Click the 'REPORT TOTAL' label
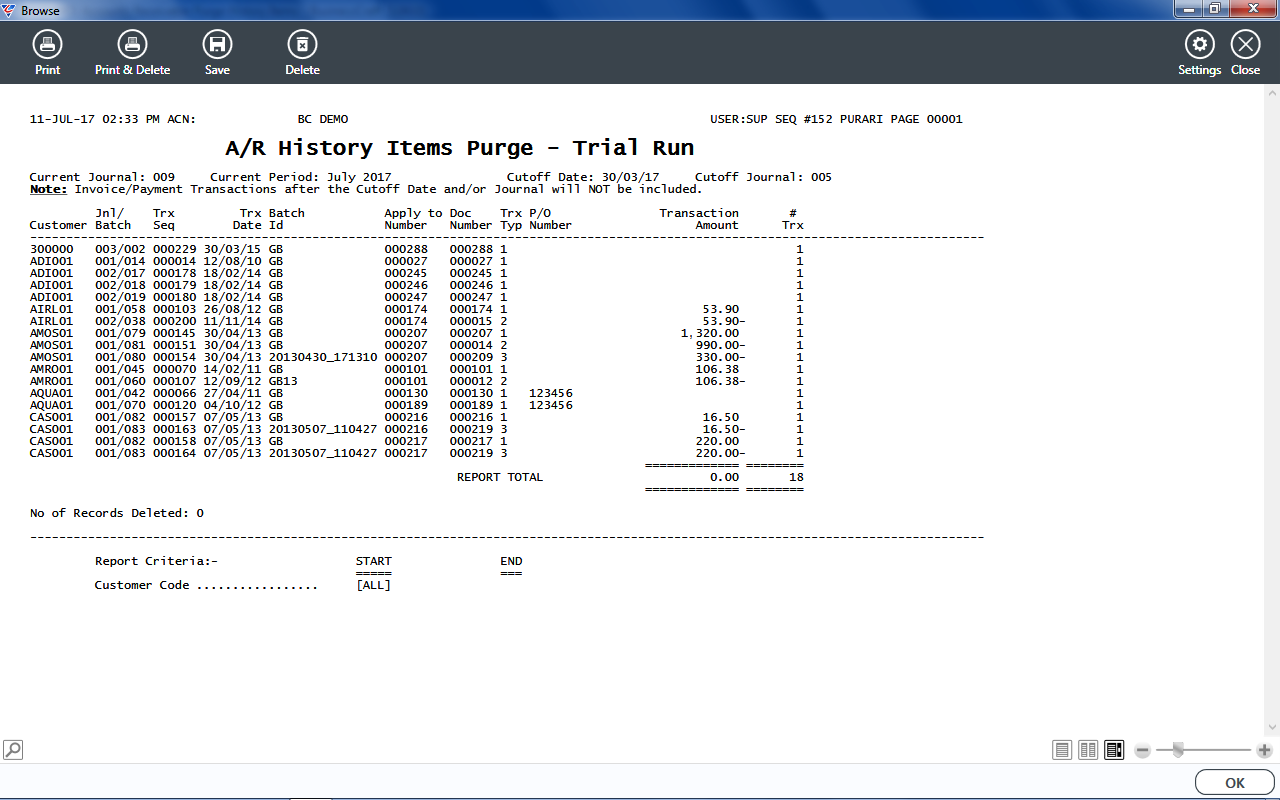The height and width of the screenshot is (800, 1280). click(x=500, y=477)
